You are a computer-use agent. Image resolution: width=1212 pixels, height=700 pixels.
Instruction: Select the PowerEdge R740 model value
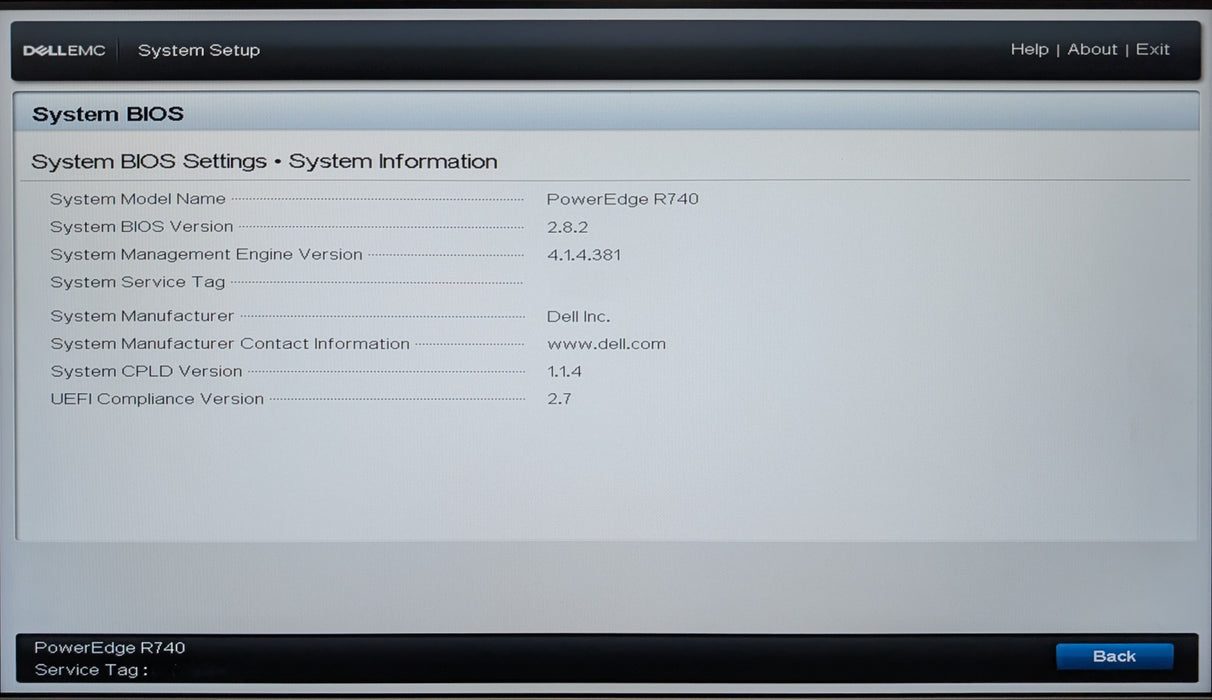(x=622, y=199)
